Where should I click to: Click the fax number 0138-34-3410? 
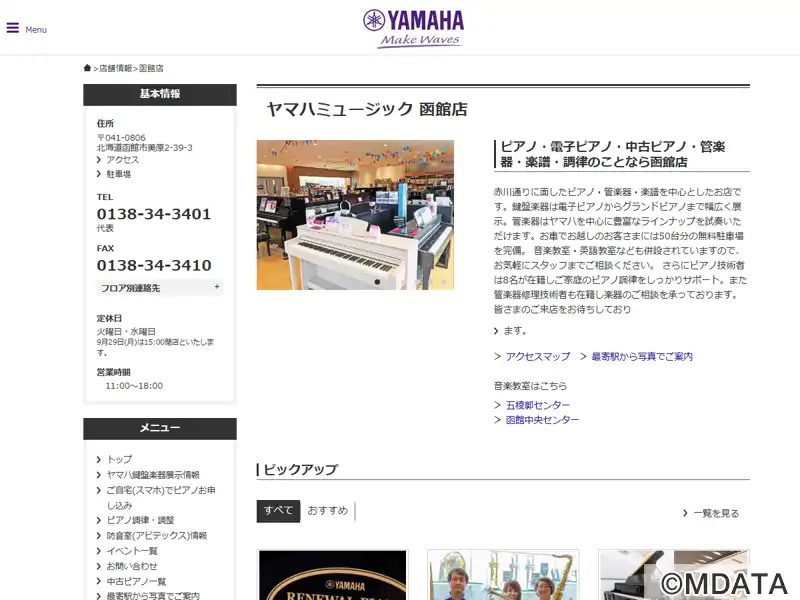[x=154, y=265]
